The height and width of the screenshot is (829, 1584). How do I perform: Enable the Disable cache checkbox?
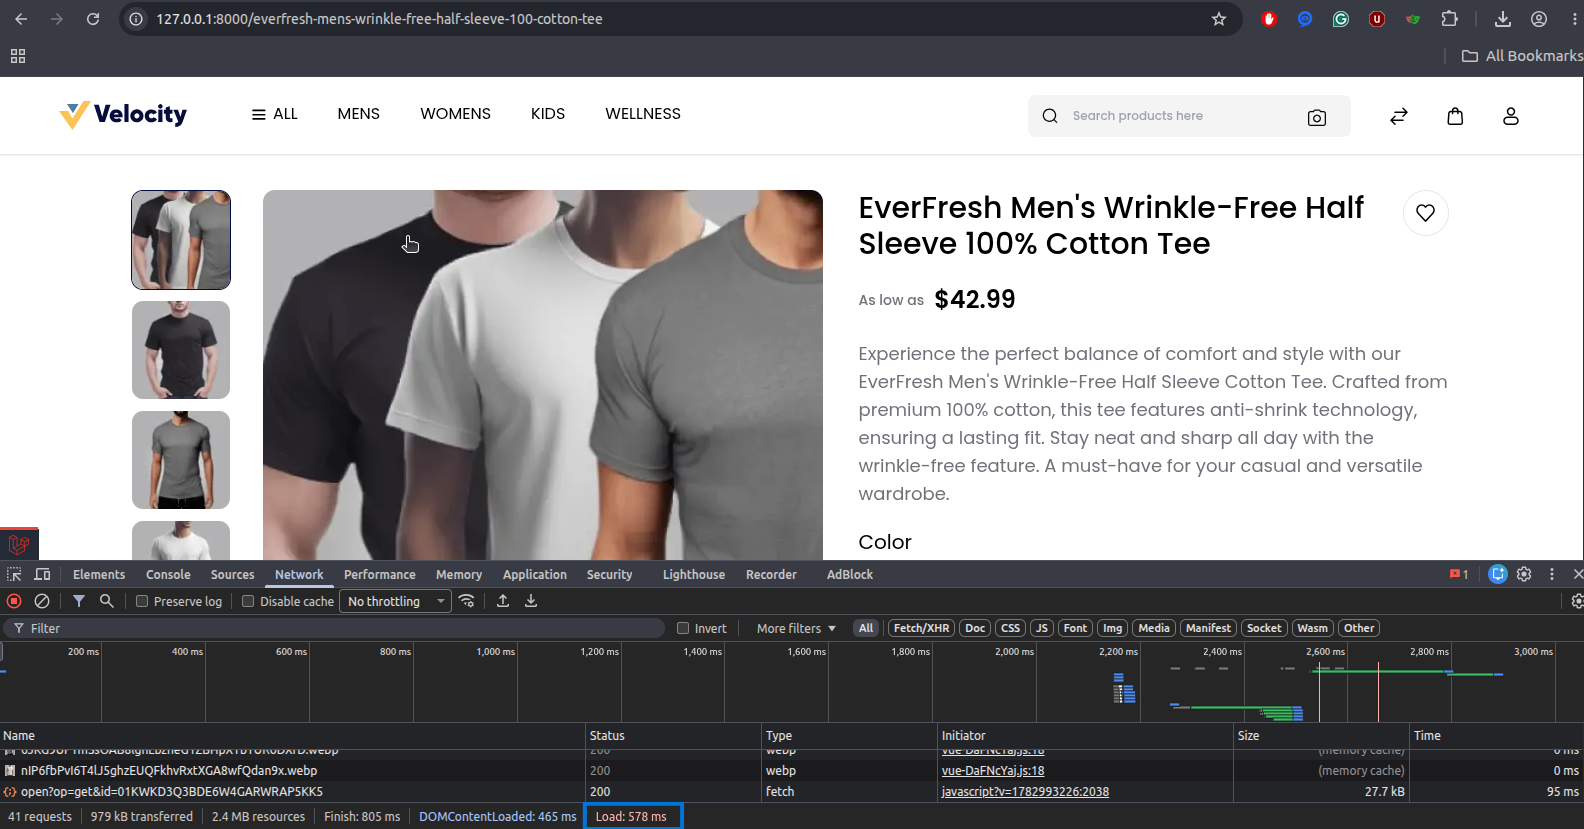[248, 601]
